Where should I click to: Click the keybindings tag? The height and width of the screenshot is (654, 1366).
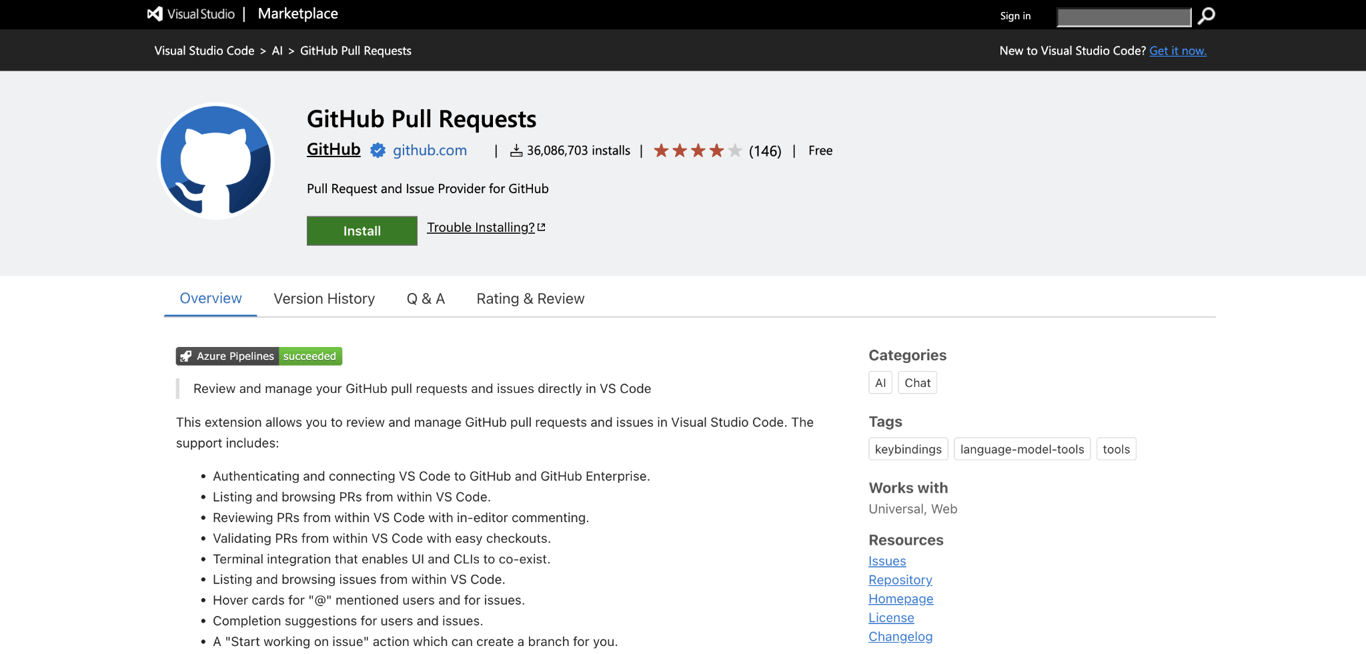point(908,449)
